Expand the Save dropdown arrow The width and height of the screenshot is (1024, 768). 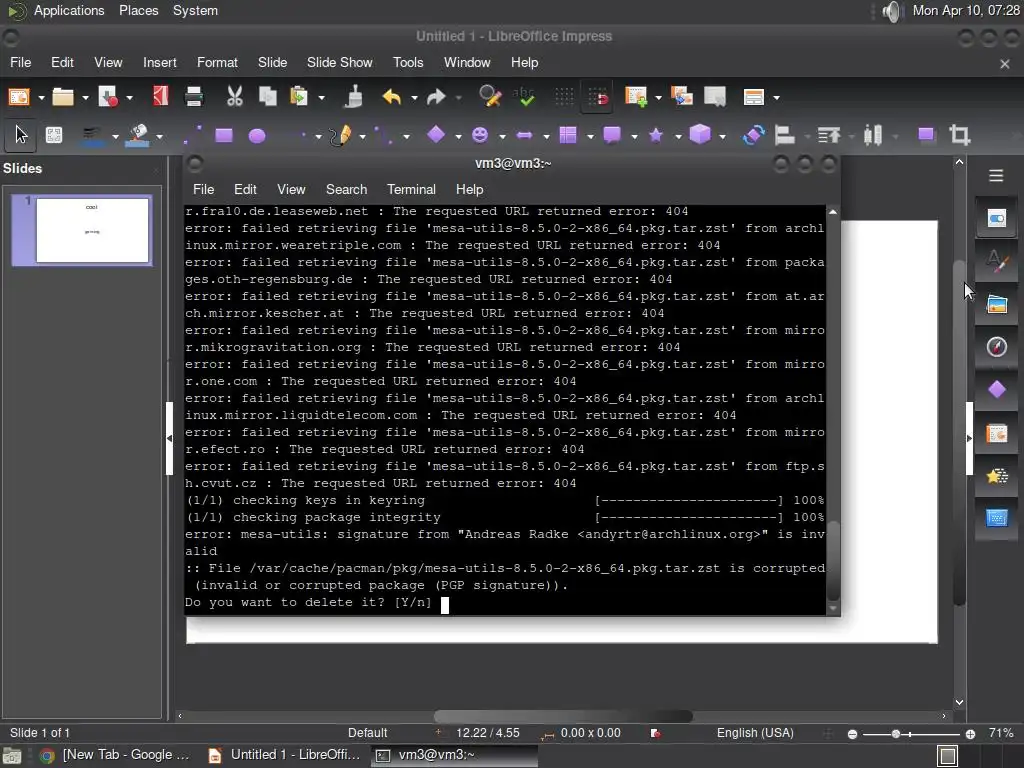[129, 98]
